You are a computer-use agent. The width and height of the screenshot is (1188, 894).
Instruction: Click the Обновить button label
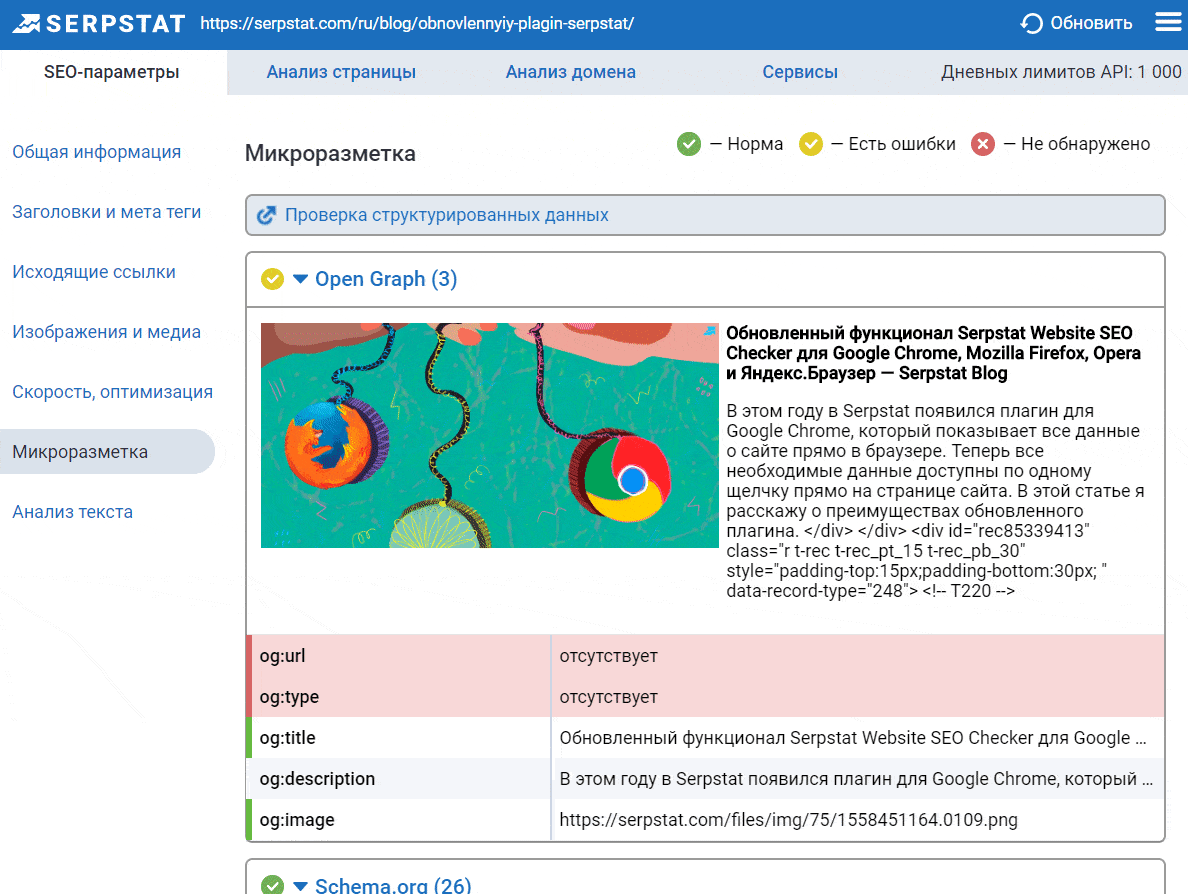point(1091,23)
